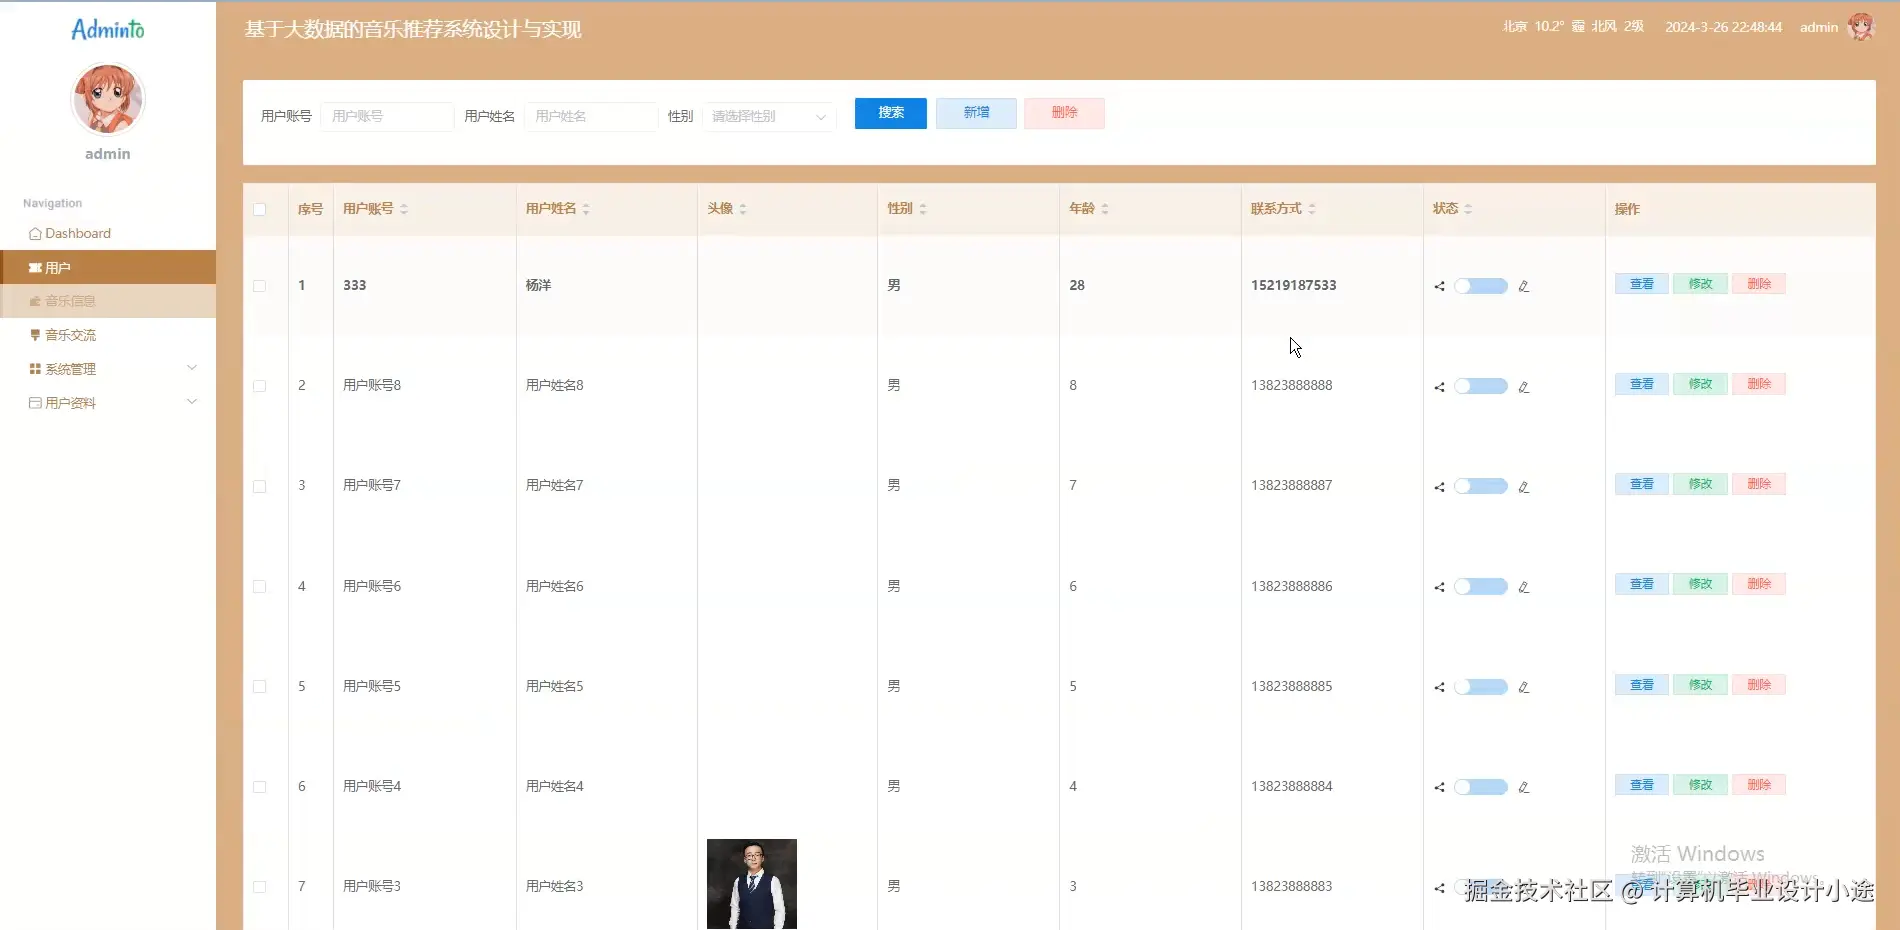Viewport: 1900px width, 930px height.
Task: Click the 用户资料 menu item
Action: pos(108,403)
